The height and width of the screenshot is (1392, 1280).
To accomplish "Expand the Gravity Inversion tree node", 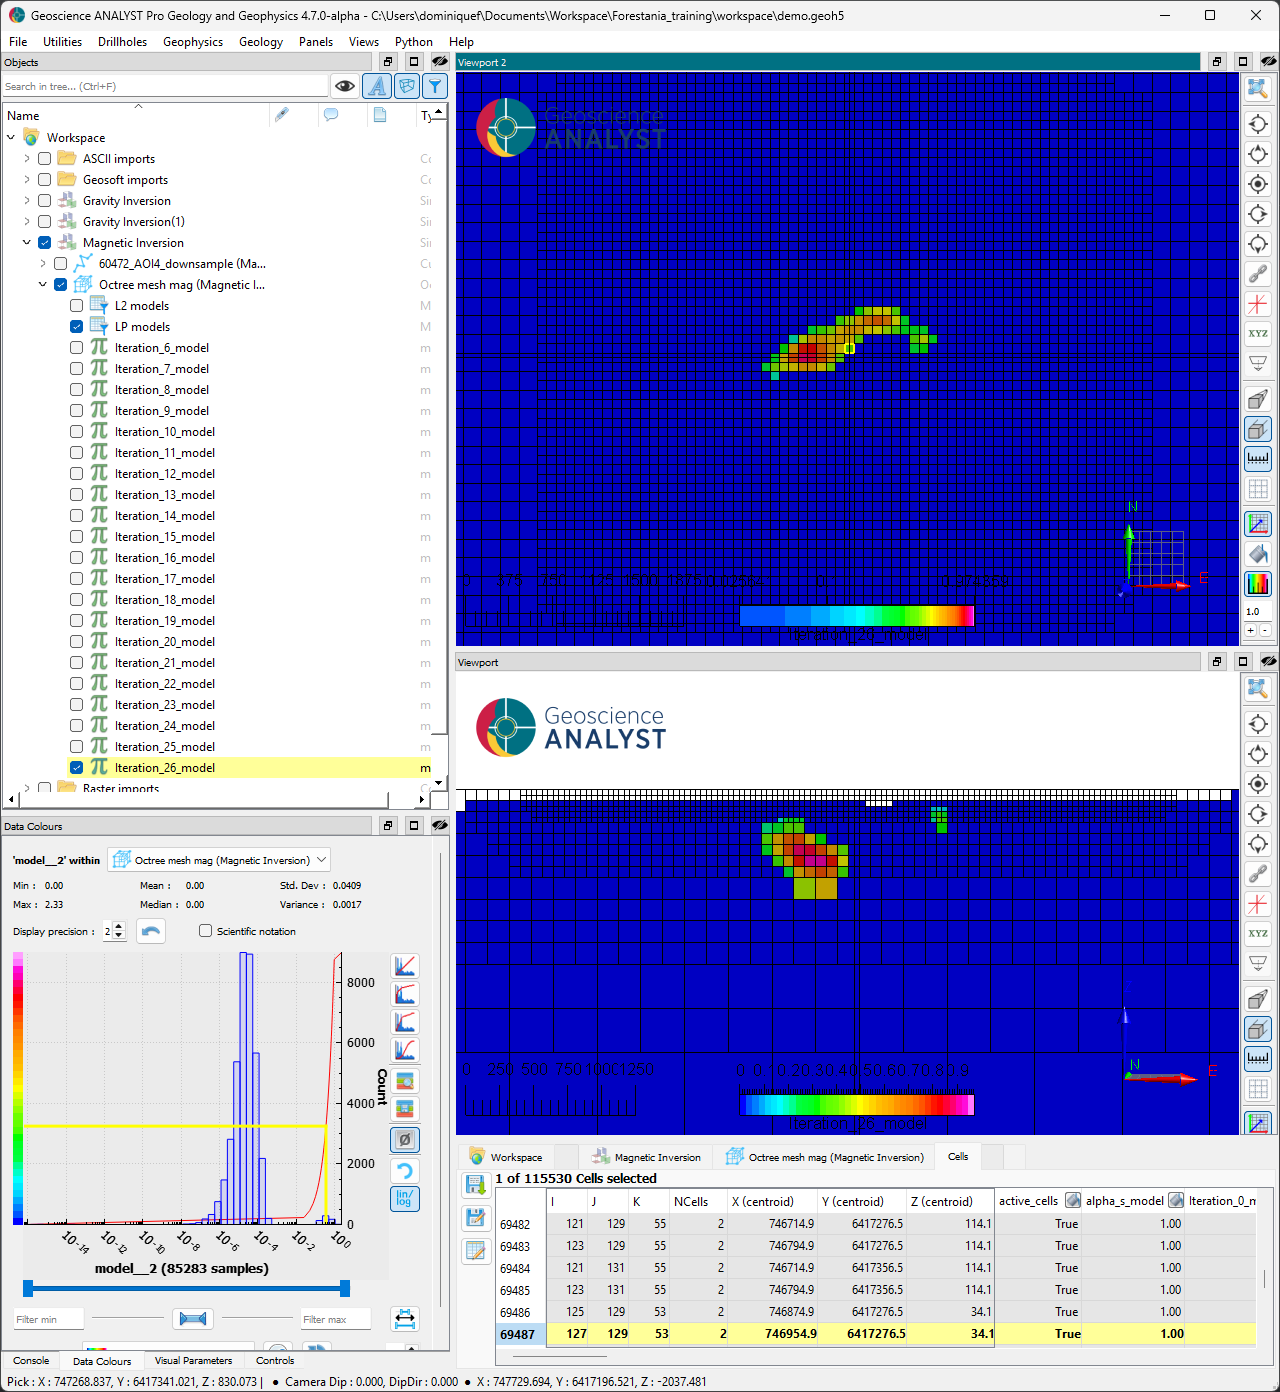I will point(27,201).
